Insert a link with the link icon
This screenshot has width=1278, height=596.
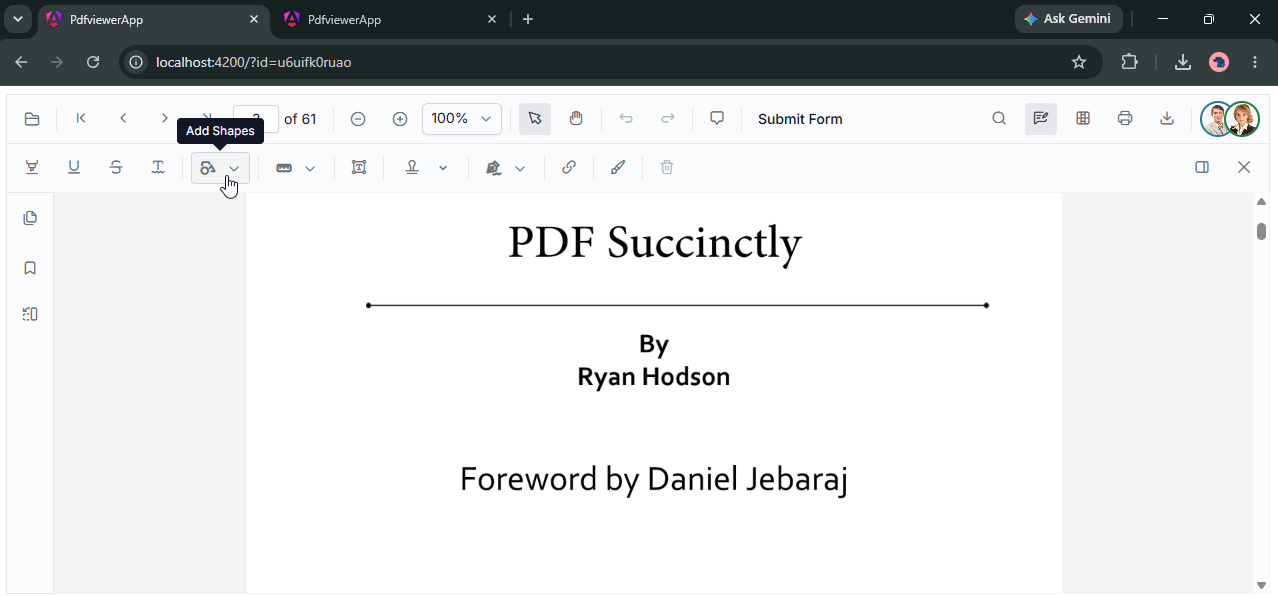569,167
